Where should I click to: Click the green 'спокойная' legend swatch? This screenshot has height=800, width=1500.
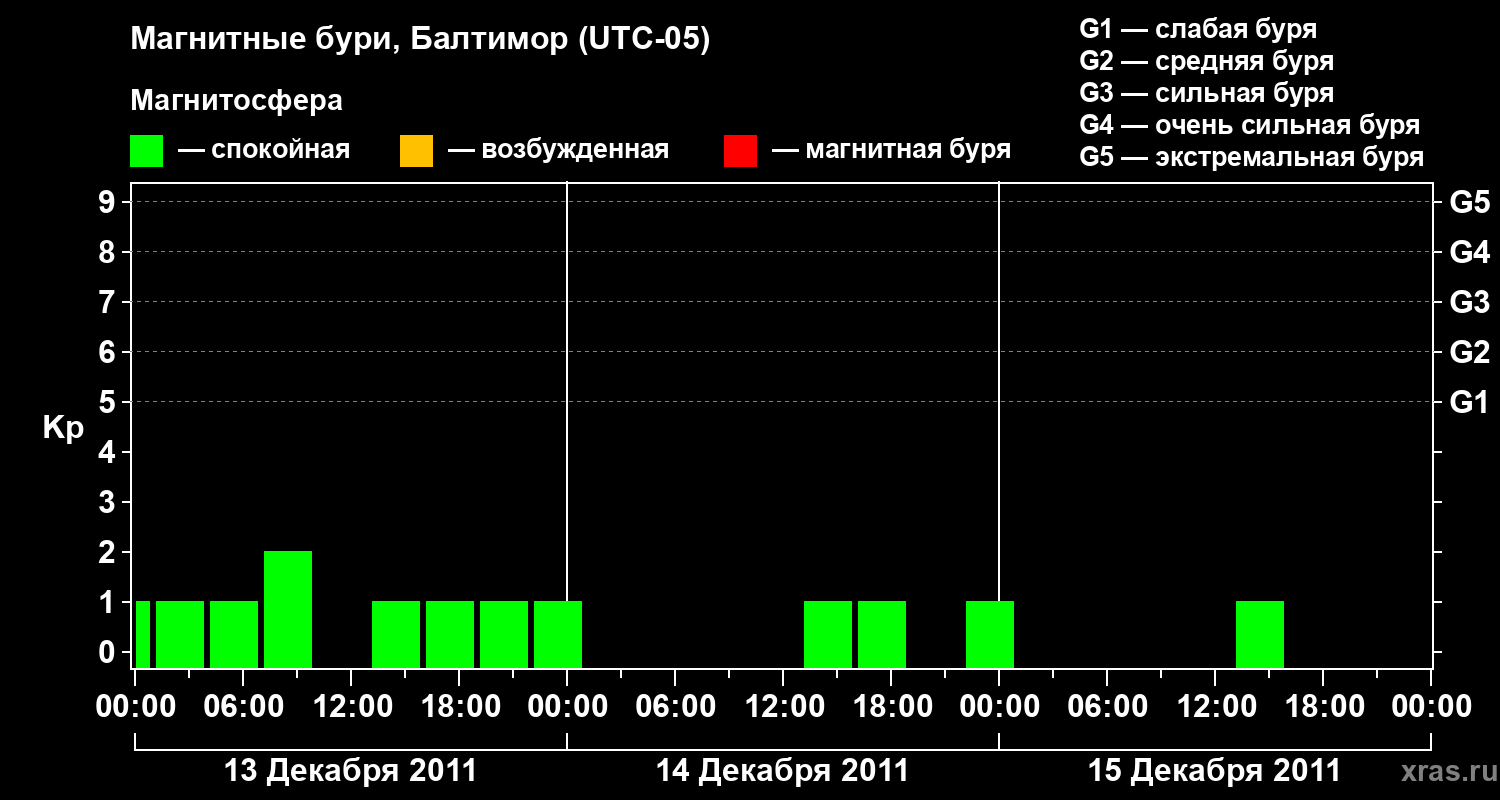pos(147,151)
